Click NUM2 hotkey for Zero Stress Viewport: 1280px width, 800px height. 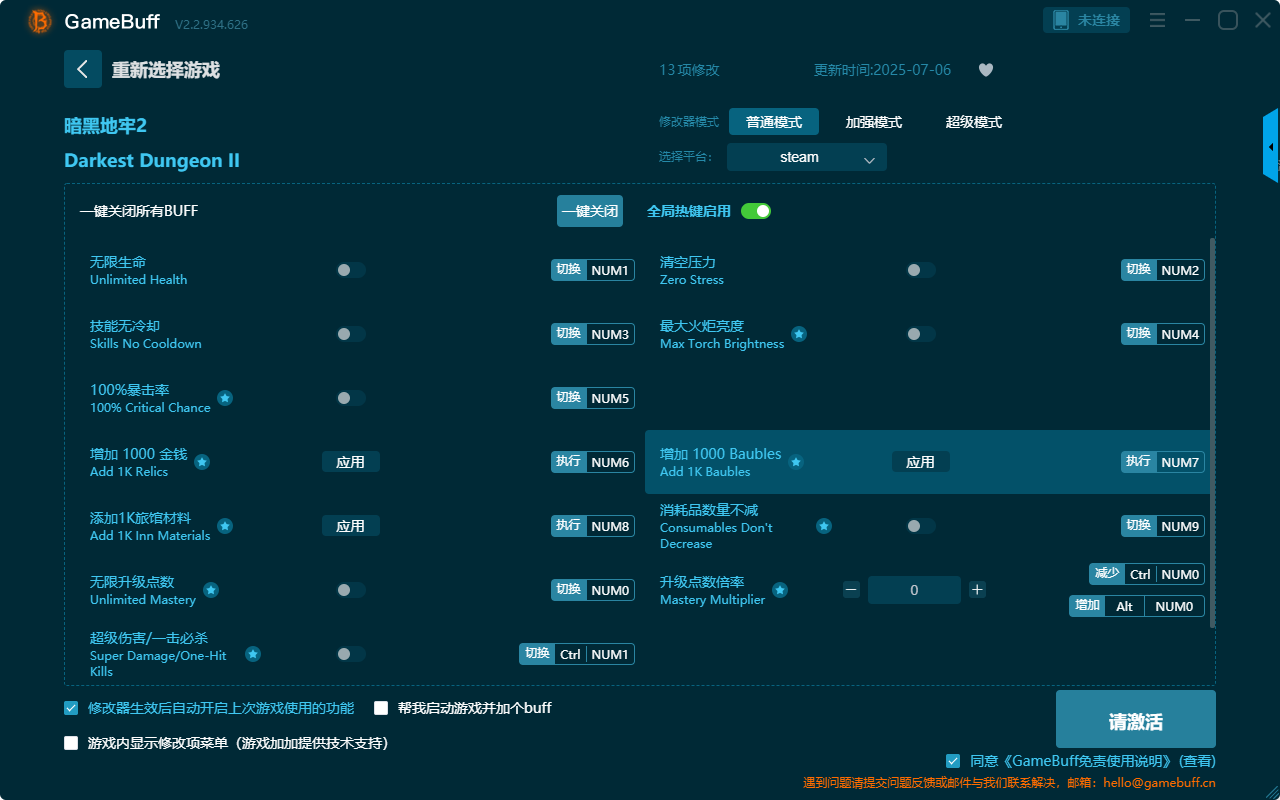[1163, 270]
